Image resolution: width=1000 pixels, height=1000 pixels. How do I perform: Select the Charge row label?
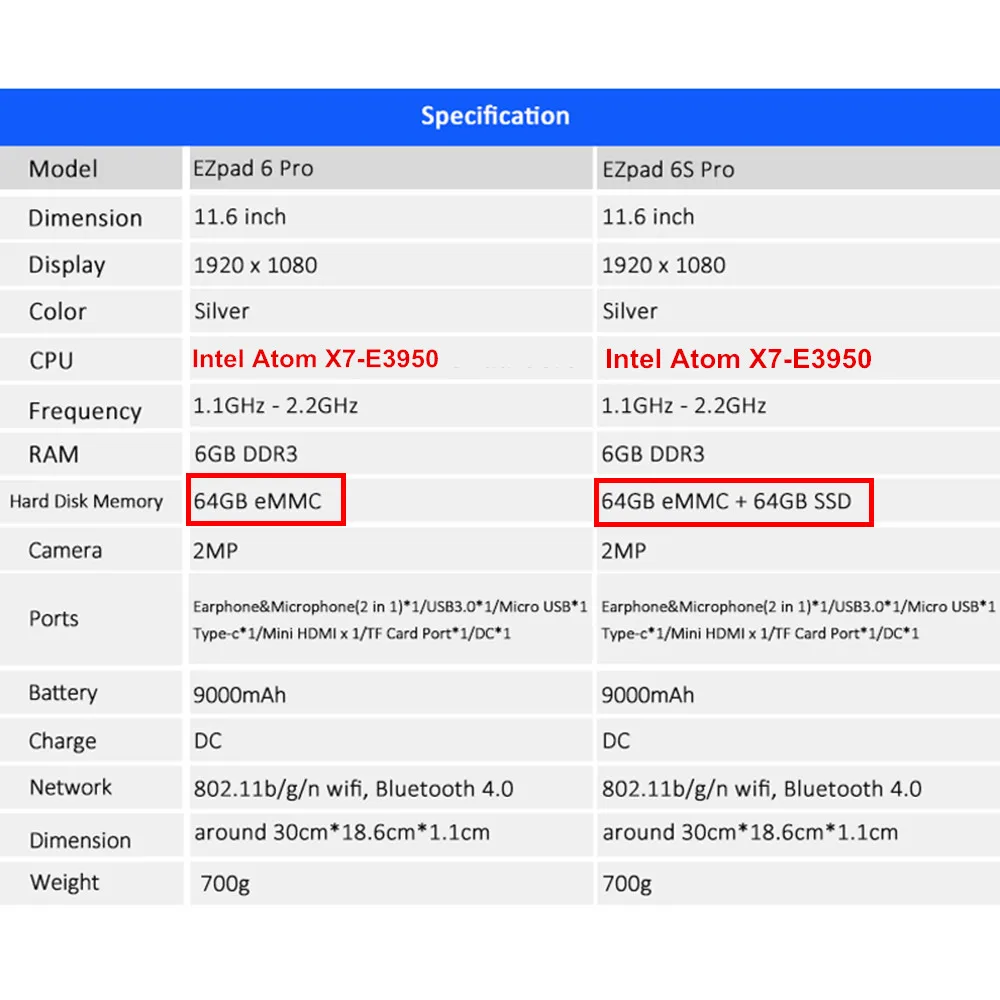tap(62, 741)
